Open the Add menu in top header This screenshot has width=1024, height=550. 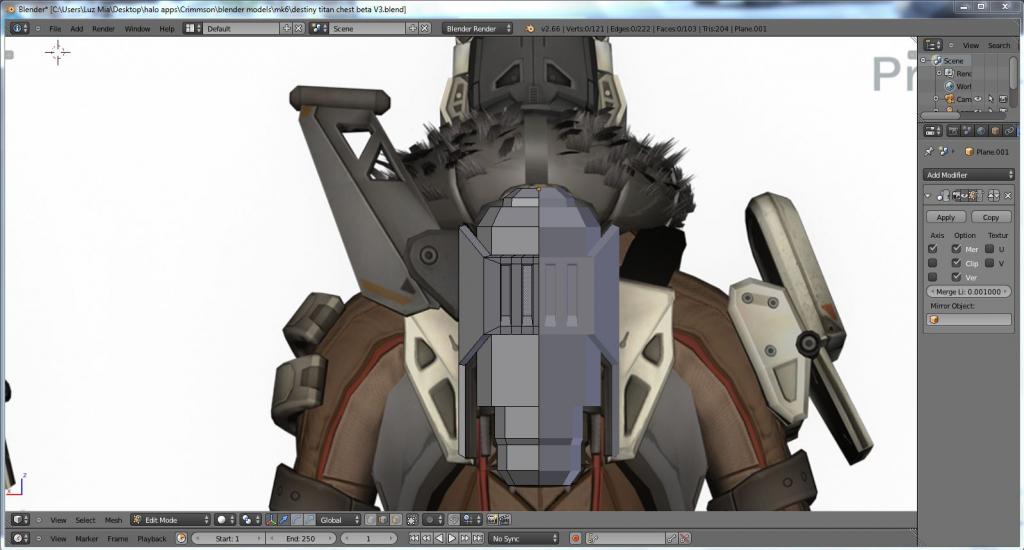[x=76, y=29]
